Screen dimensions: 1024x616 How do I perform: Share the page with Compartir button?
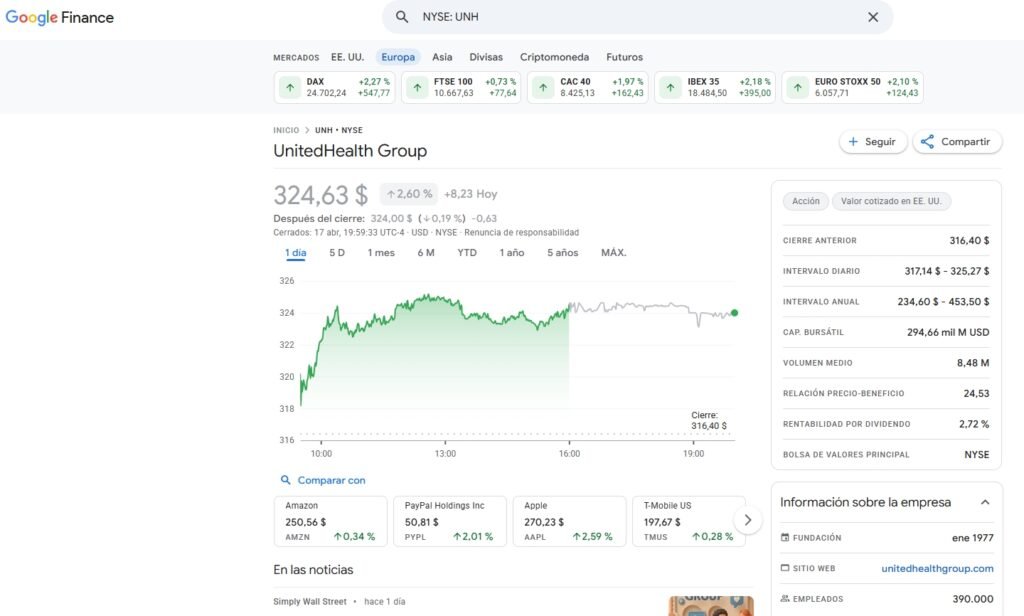957,142
